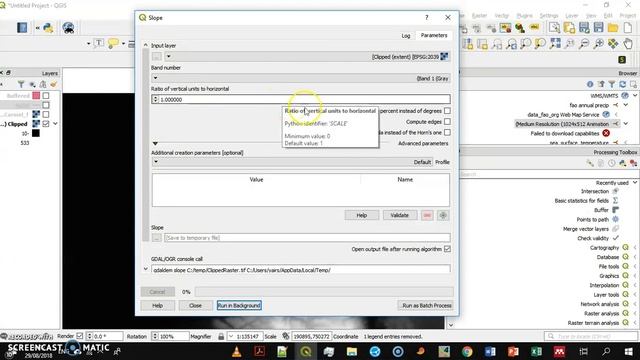Toggle visibility checkbox of the third layer
Image resolution: width=640 pixels, height=360 pixels.
pyautogui.click(x=46, y=114)
